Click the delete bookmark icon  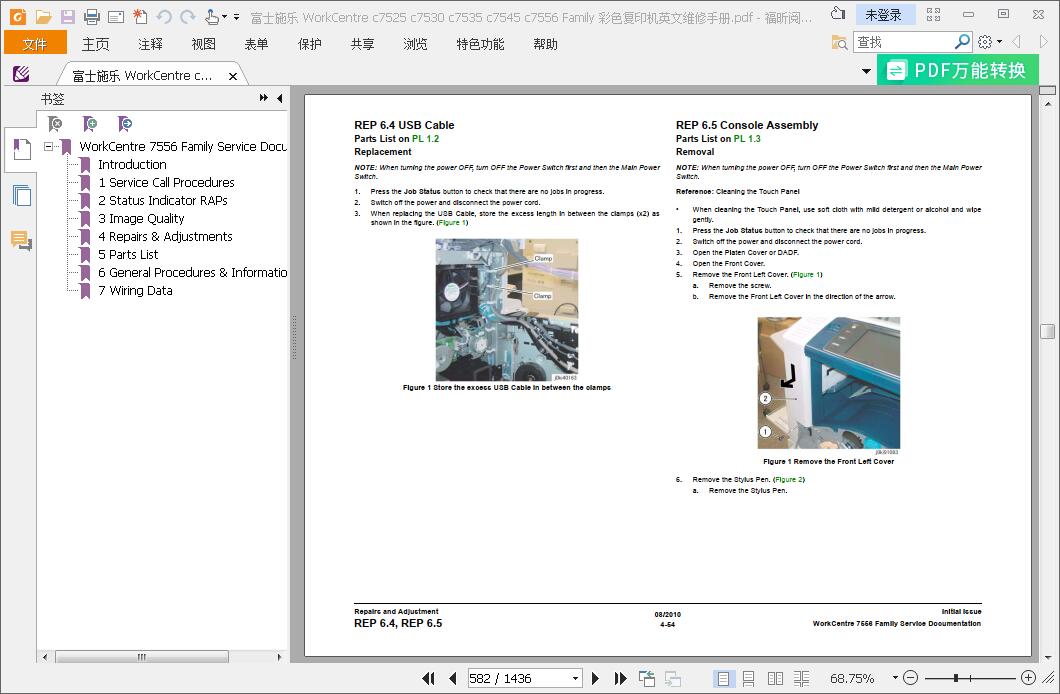coord(55,124)
